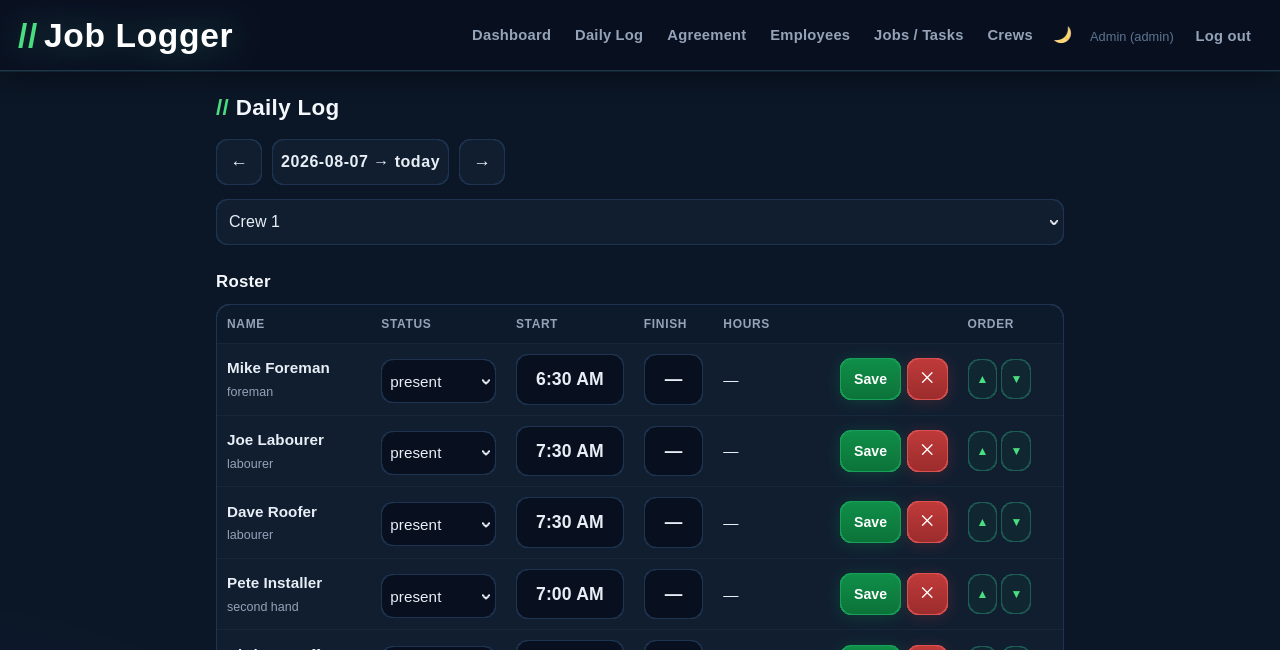Screen dimensions: 1280x650
Task: Move Joe Labourer up in order
Action: [982, 451]
